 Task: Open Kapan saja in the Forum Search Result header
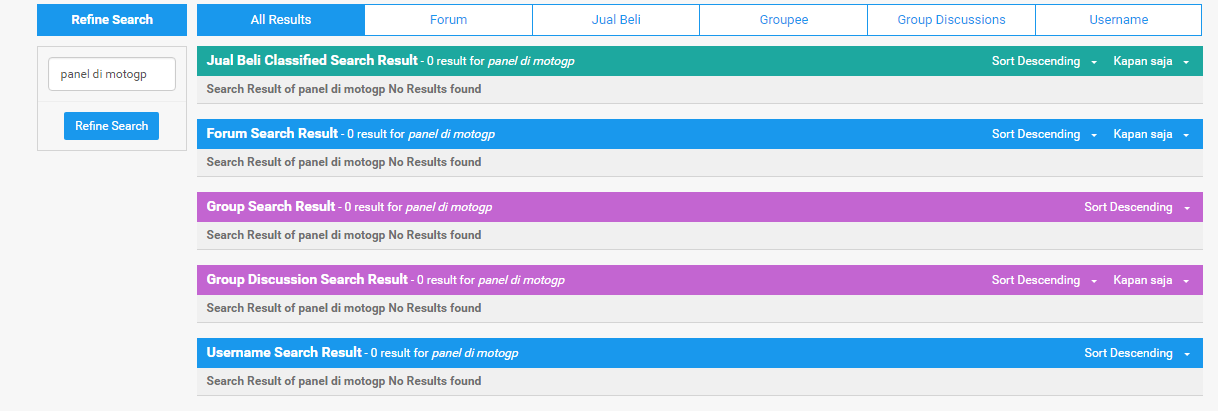pyautogui.click(x=1151, y=135)
